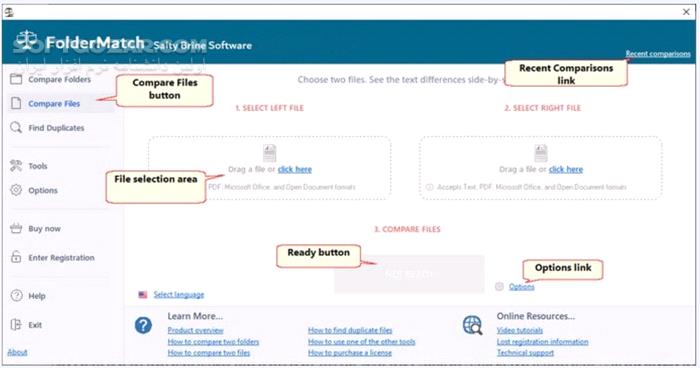Close the FolderMatch window
The image size is (700, 368).
(686, 12)
